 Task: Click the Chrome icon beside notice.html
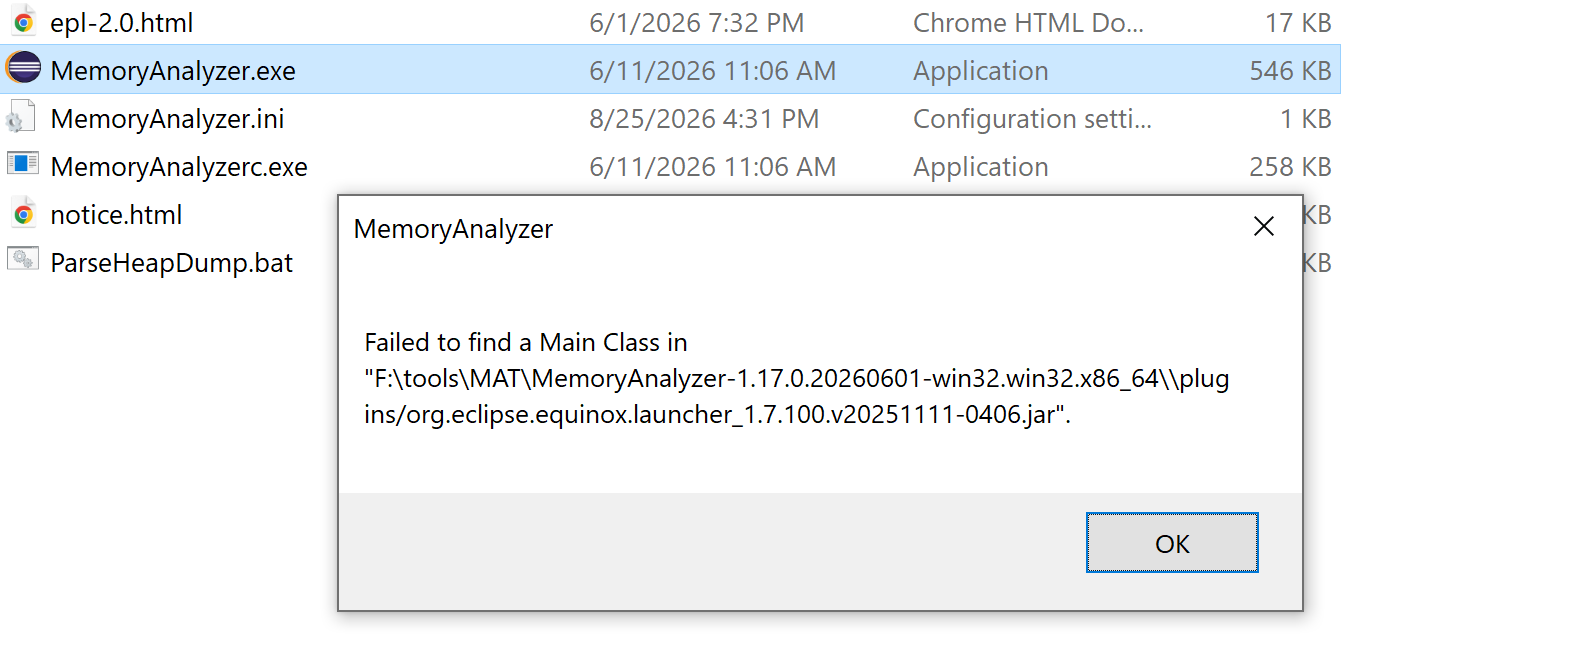point(23,214)
